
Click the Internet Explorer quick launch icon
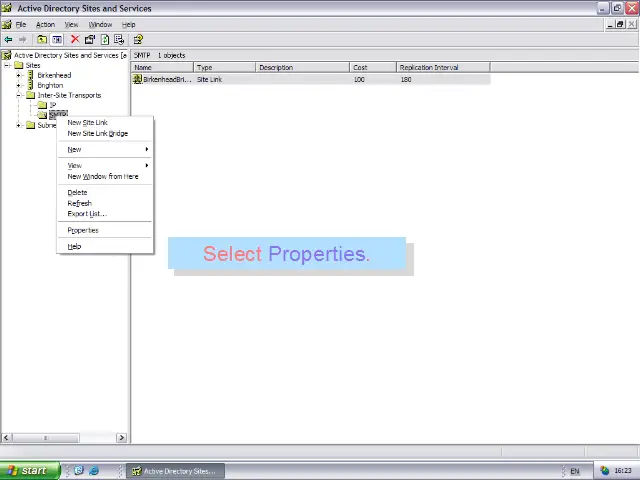[94, 471]
